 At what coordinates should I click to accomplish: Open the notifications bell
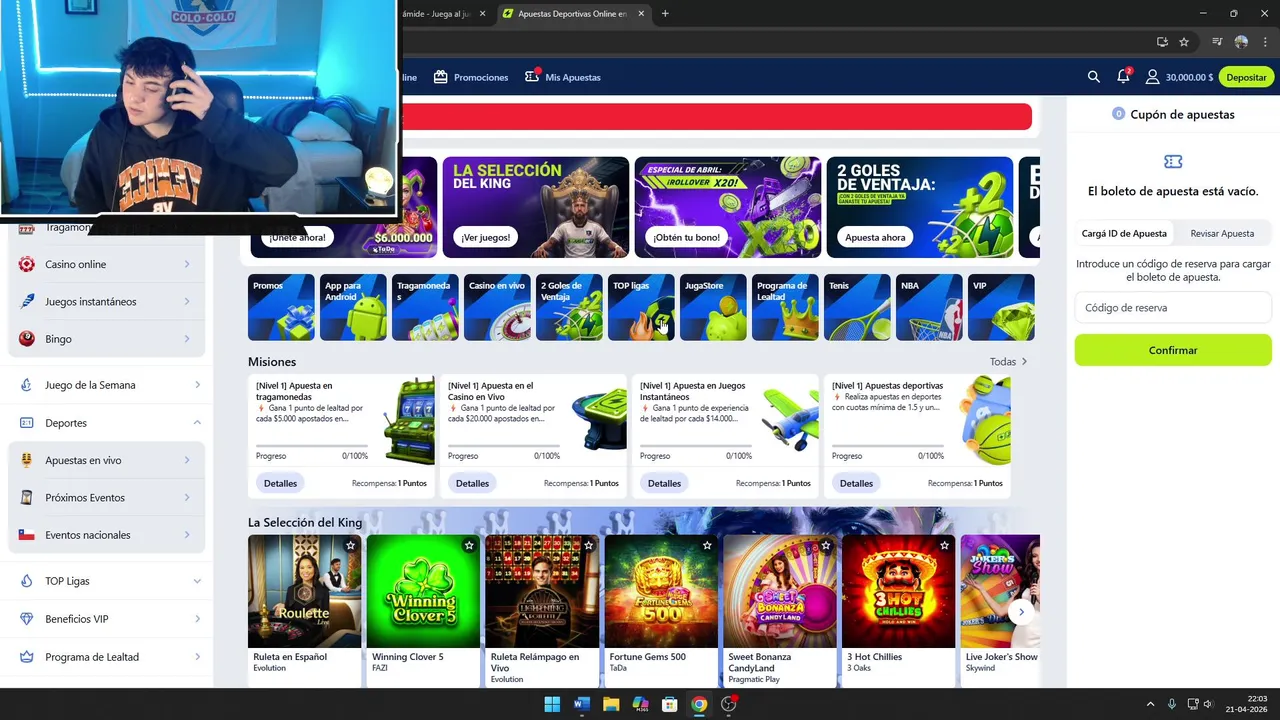[x=1123, y=77]
